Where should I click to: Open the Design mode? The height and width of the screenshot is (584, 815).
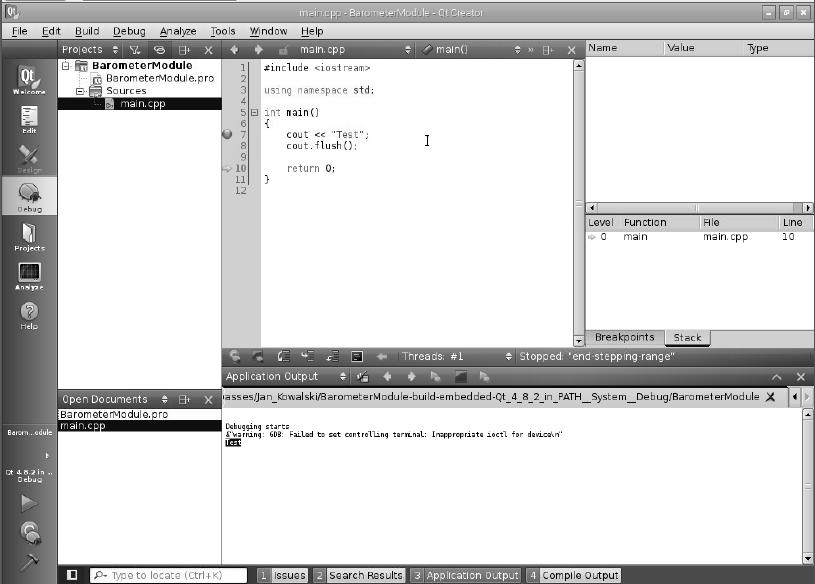coord(29,158)
